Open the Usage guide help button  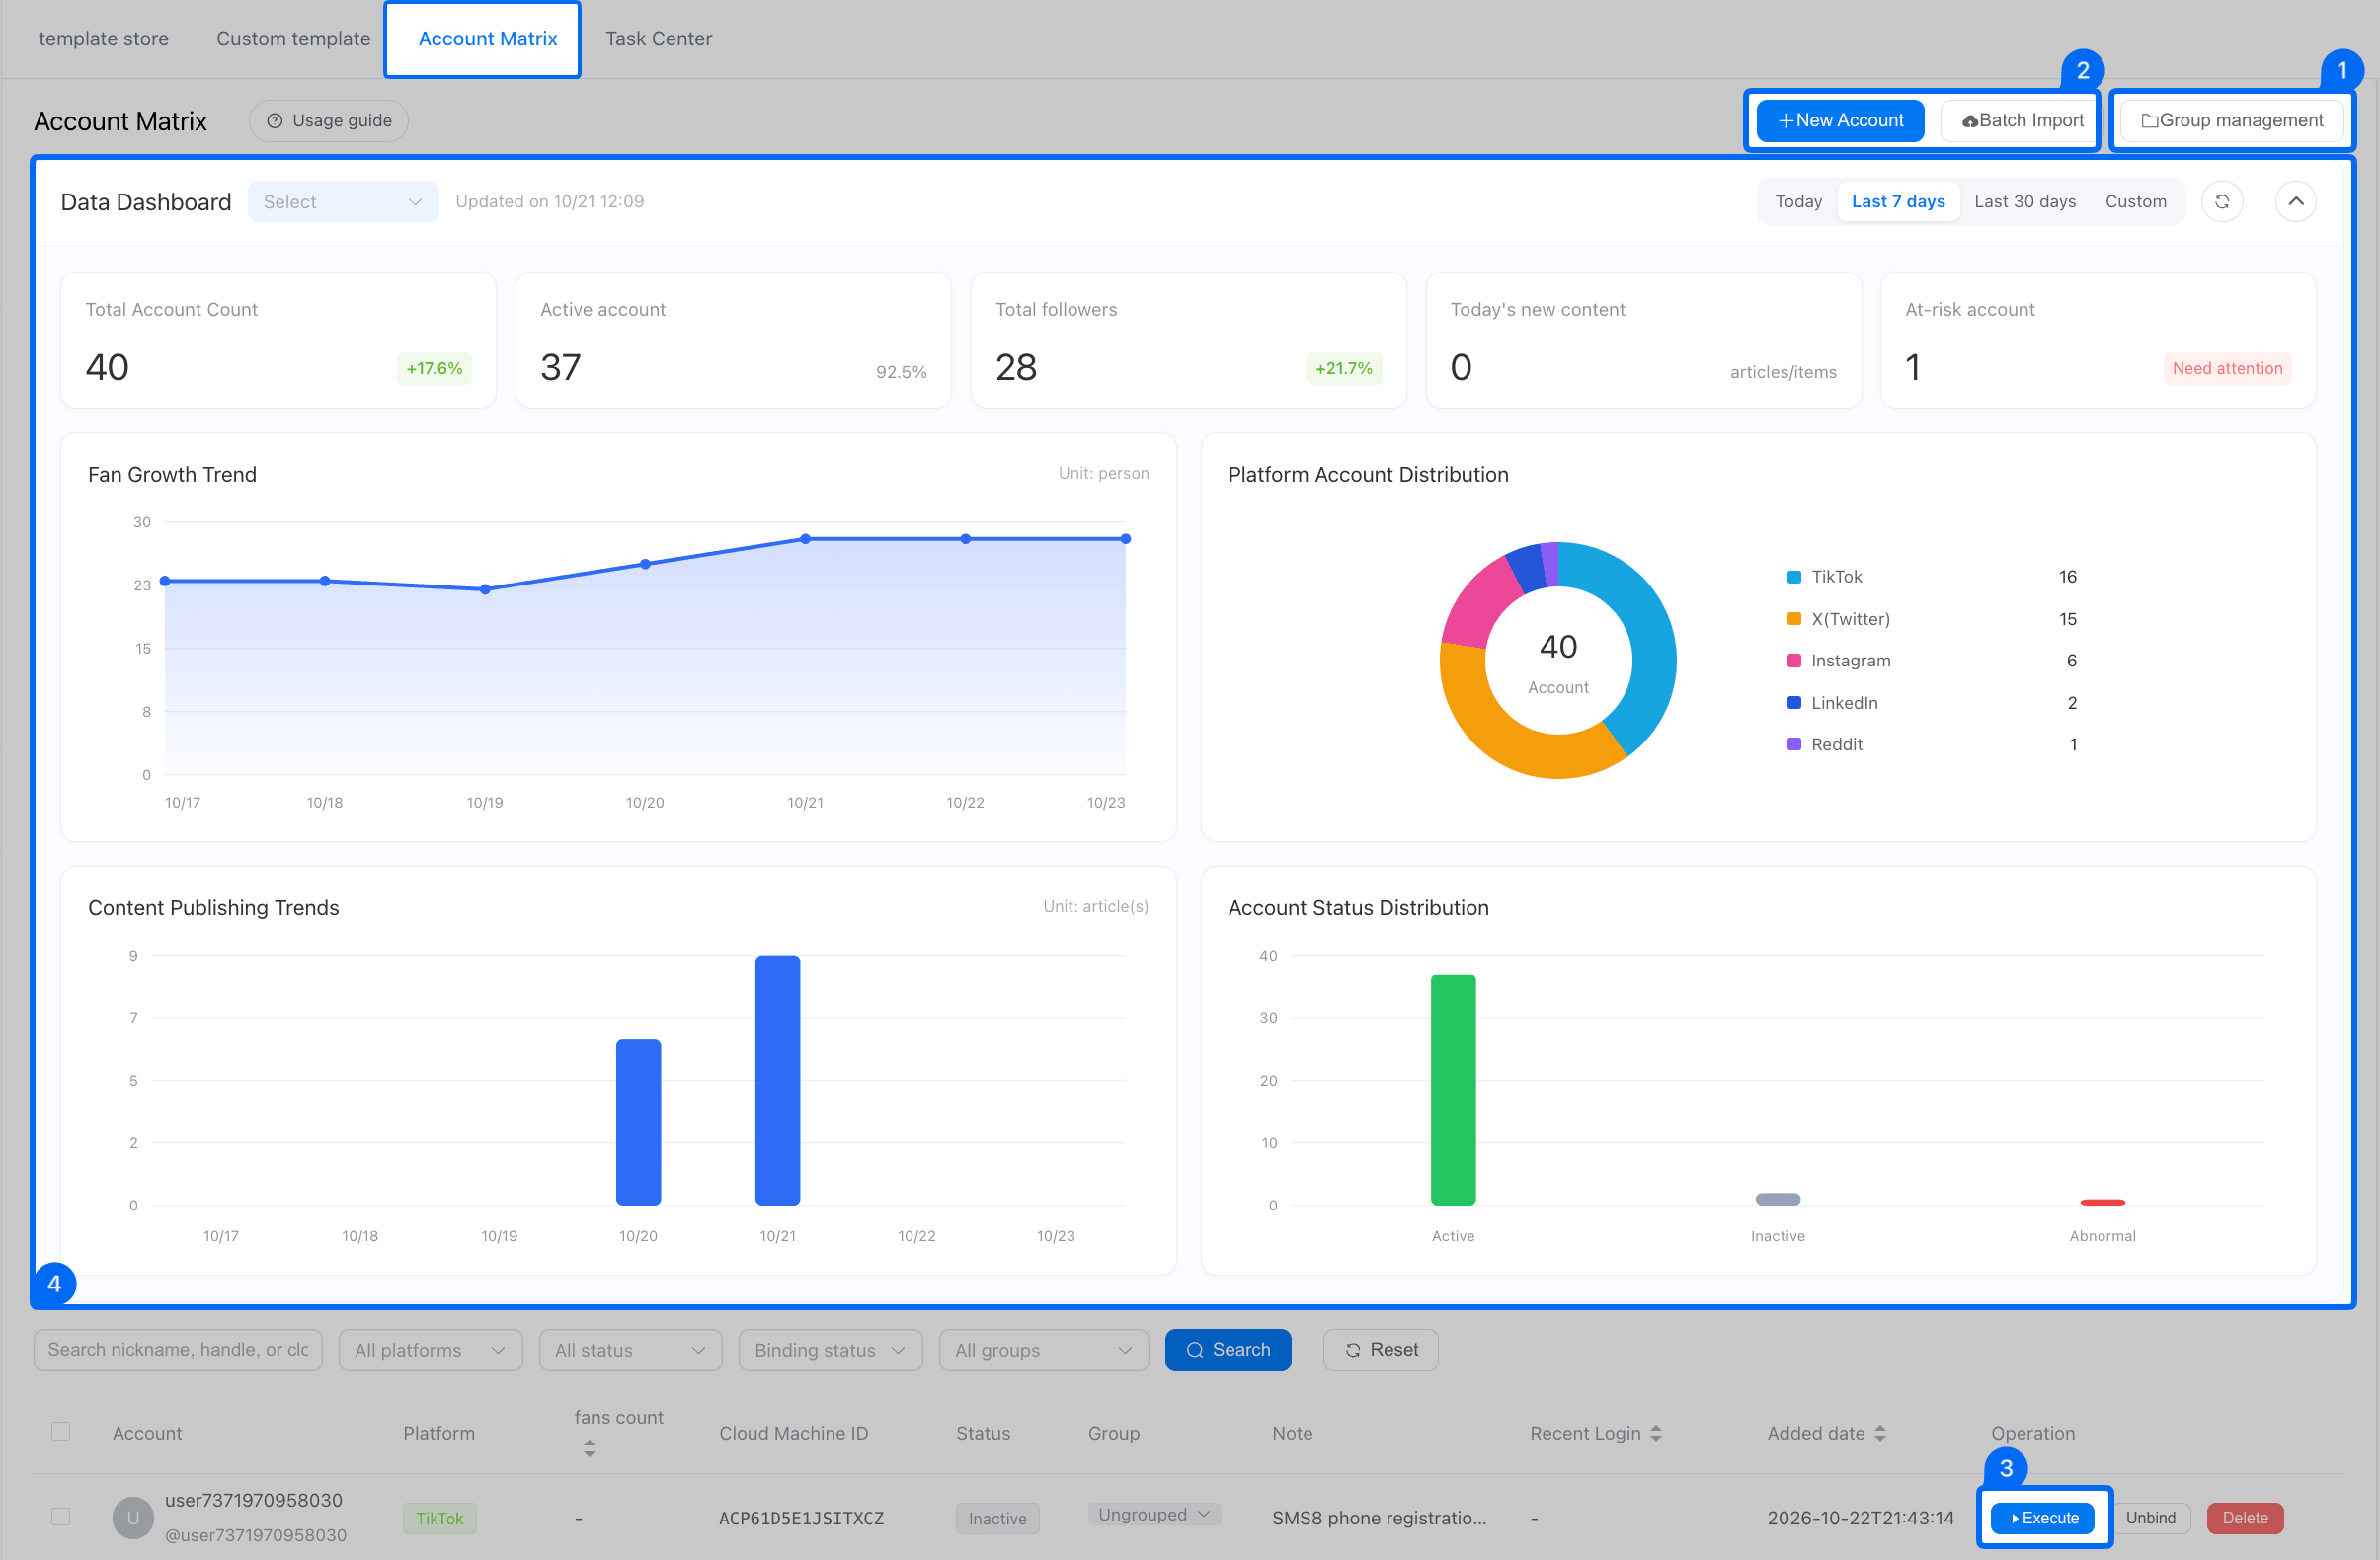point(328,121)
